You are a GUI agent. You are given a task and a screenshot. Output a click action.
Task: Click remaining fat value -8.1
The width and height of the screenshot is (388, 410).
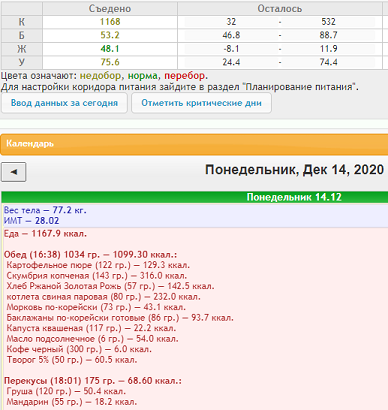(231, 49)
